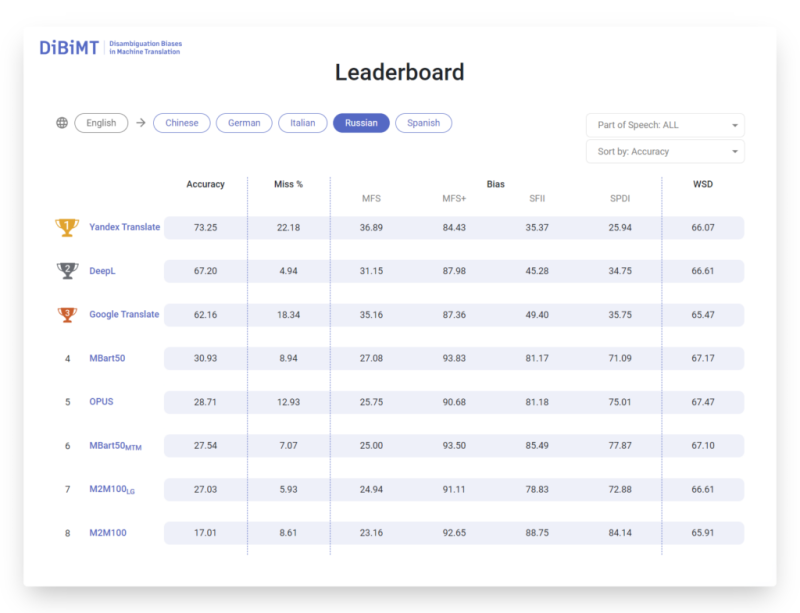Pick Spanish as the target language
This screenshot has width=800, height=613.
pos(424,123)
